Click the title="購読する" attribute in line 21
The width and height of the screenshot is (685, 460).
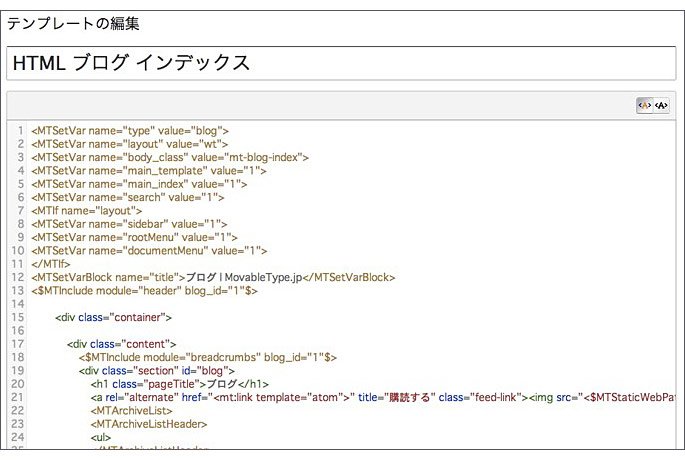point(397,397)
